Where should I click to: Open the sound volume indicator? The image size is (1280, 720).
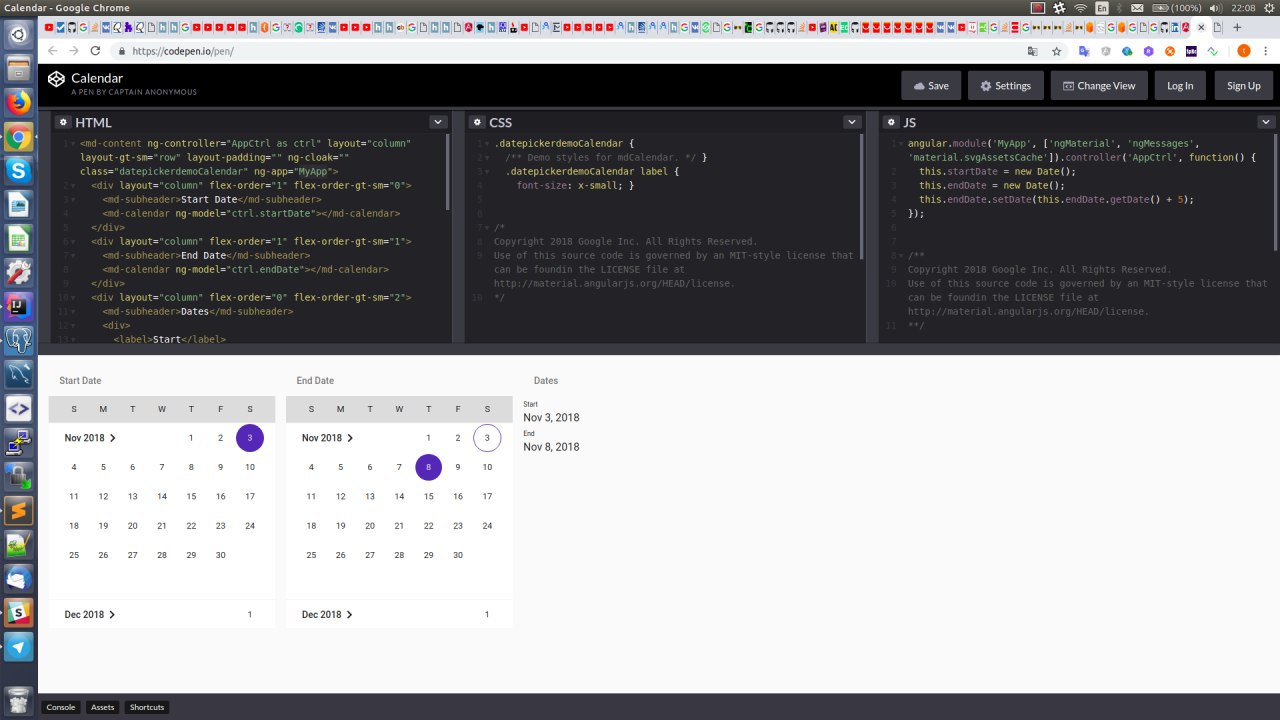pyautogui.click(x=1217, y=8)
